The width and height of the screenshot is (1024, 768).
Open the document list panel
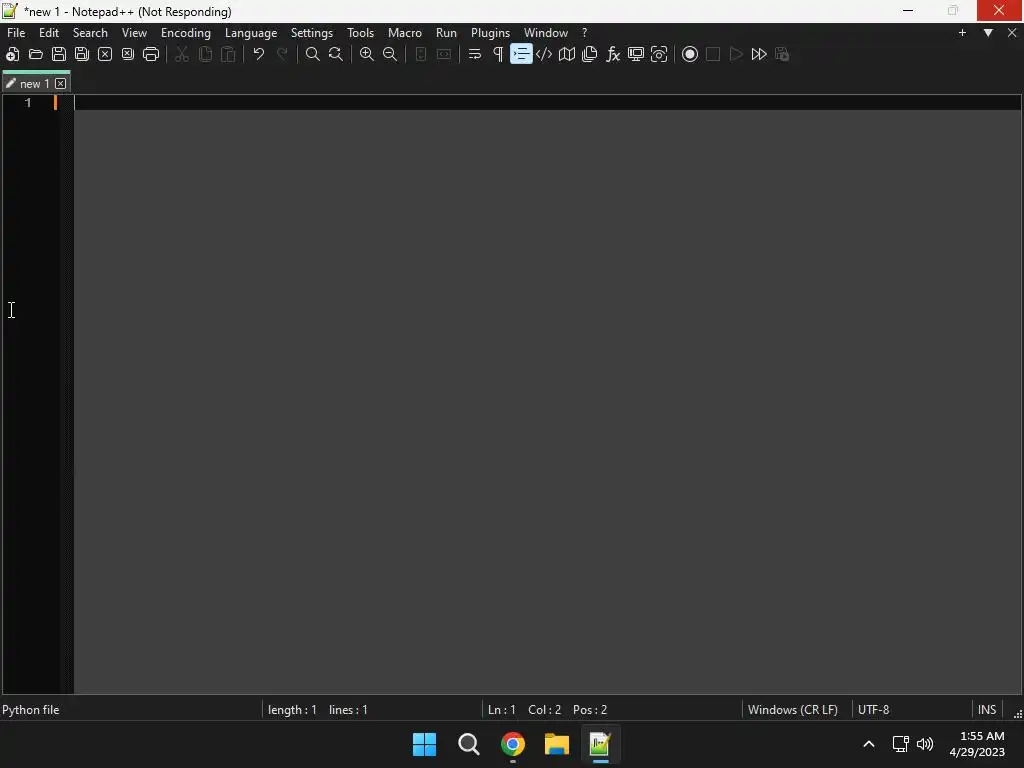(x=590, y=54)
